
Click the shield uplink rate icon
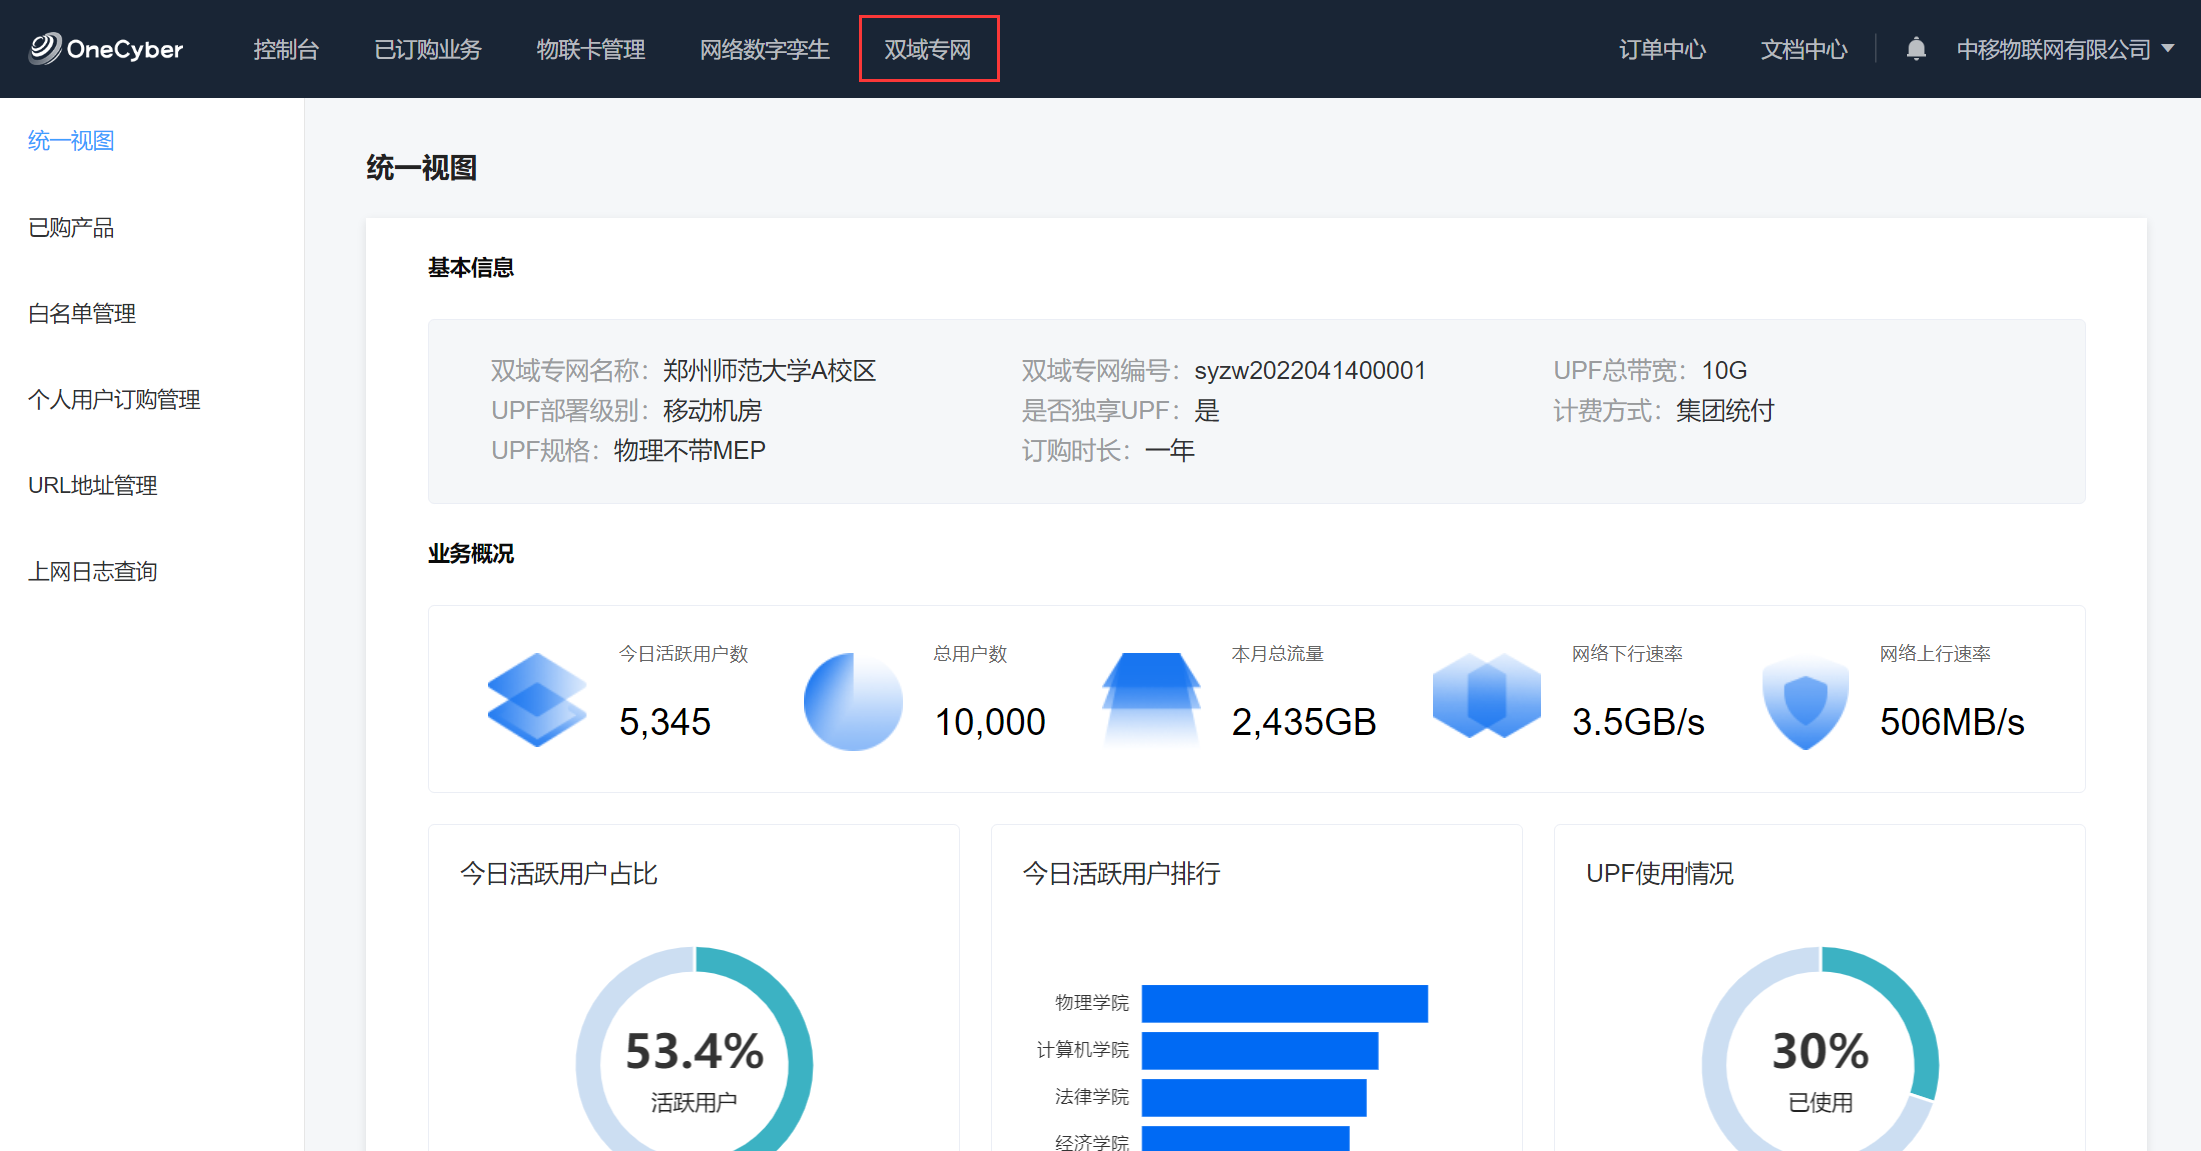coord(1805,701)
